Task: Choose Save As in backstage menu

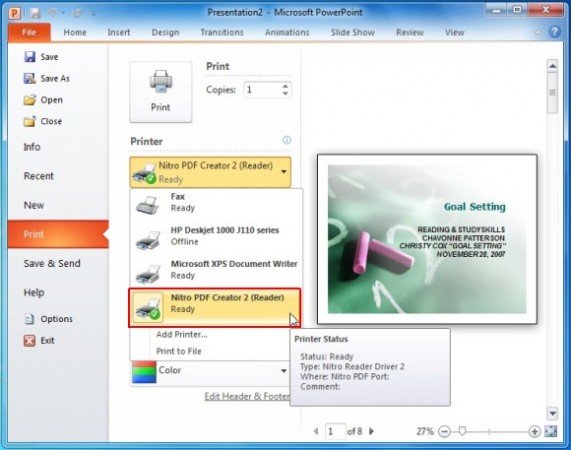Action: click(46, 78)
